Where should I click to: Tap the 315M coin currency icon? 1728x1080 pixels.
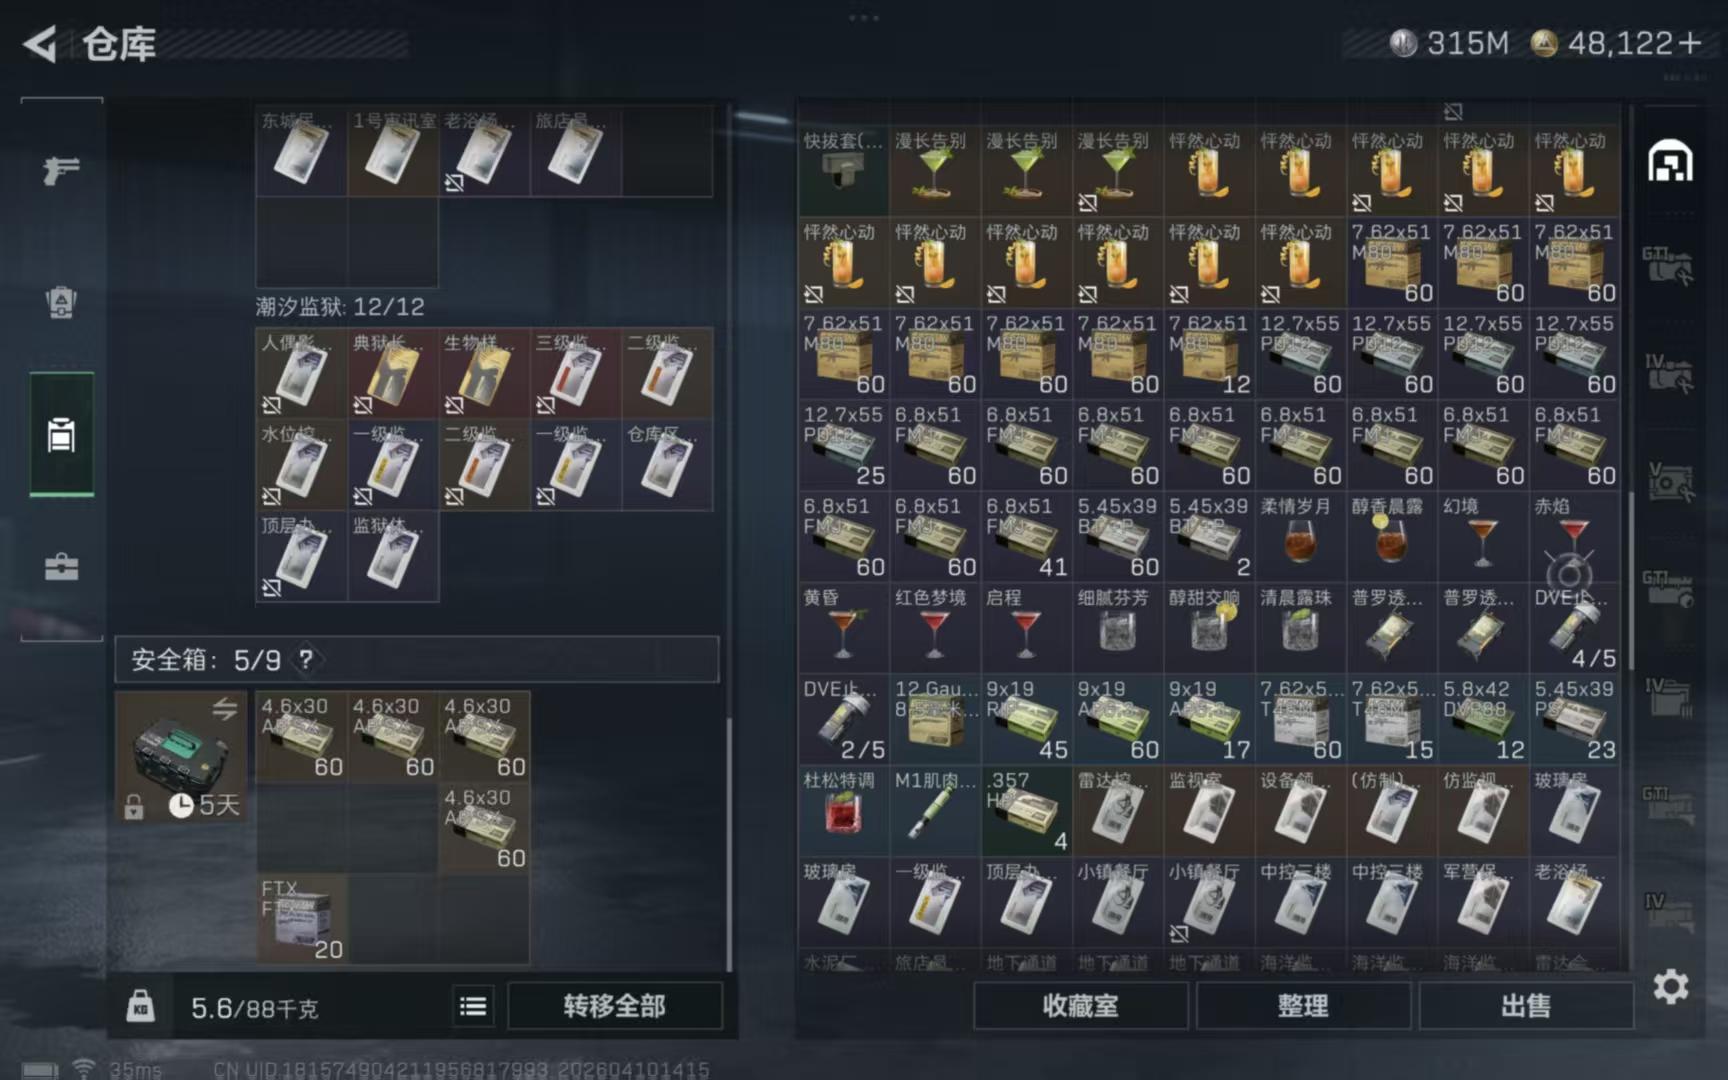(1403, 43)
